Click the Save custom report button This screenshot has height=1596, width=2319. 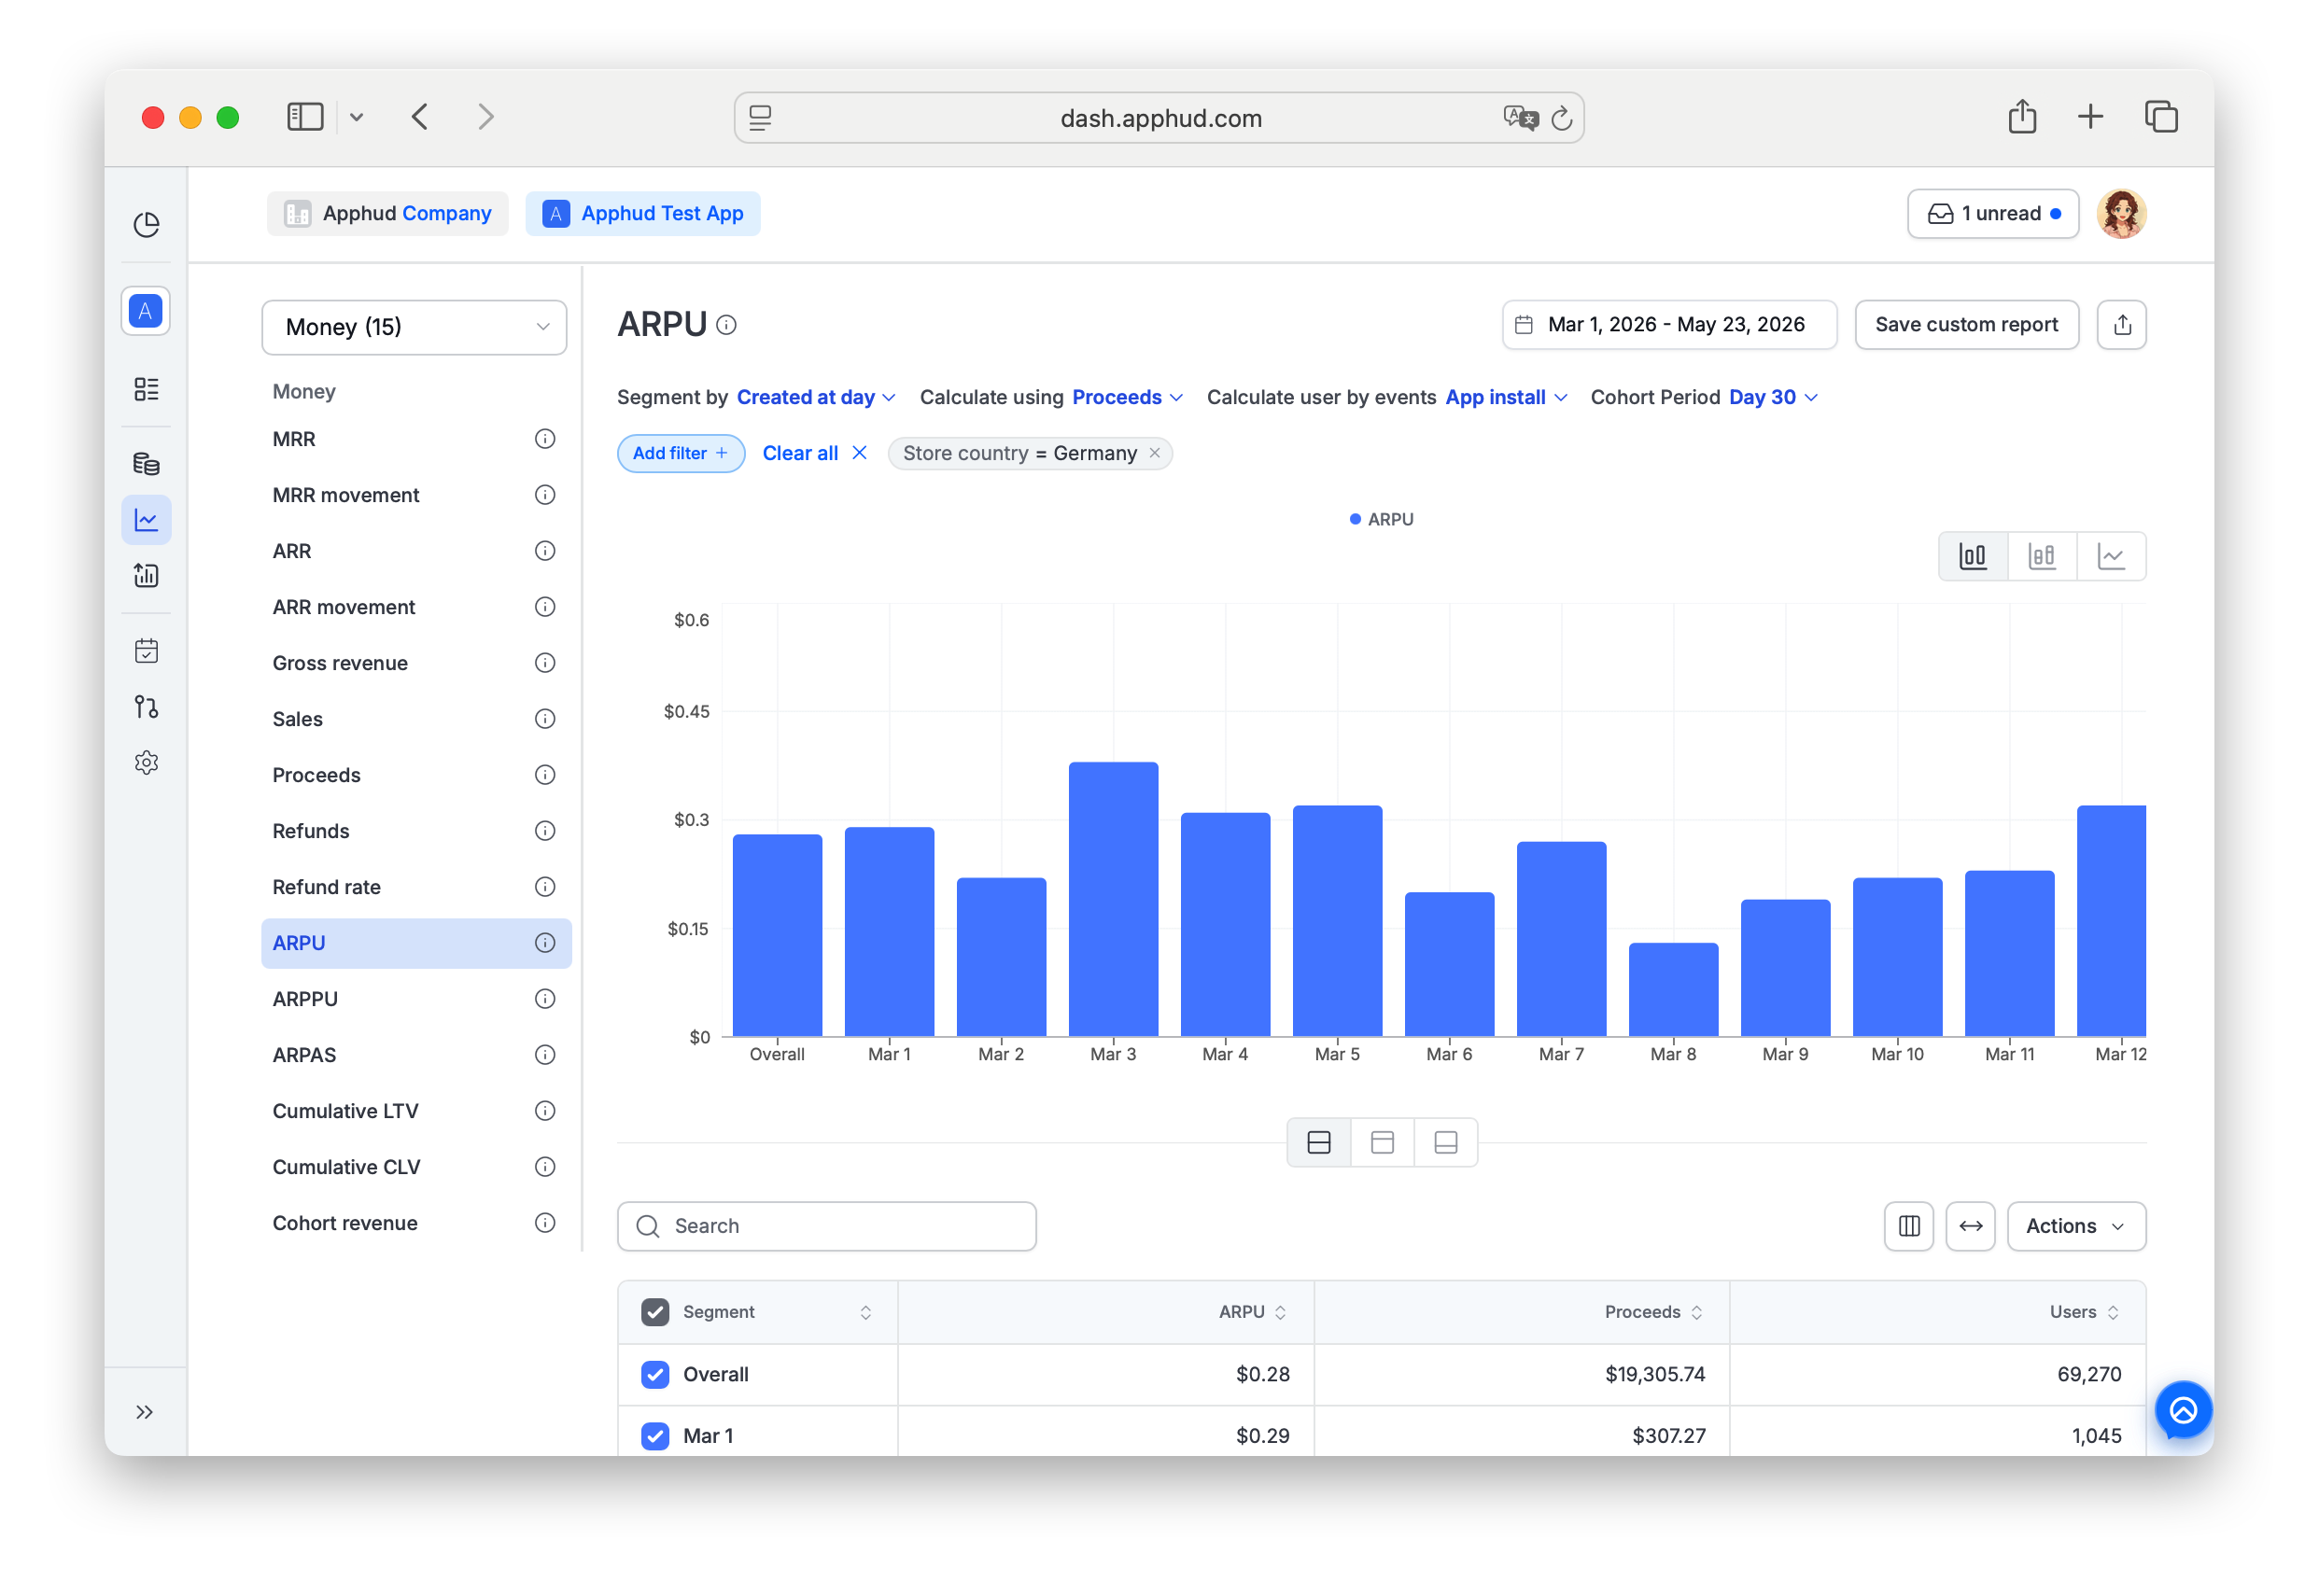[x=1965, y=325]
